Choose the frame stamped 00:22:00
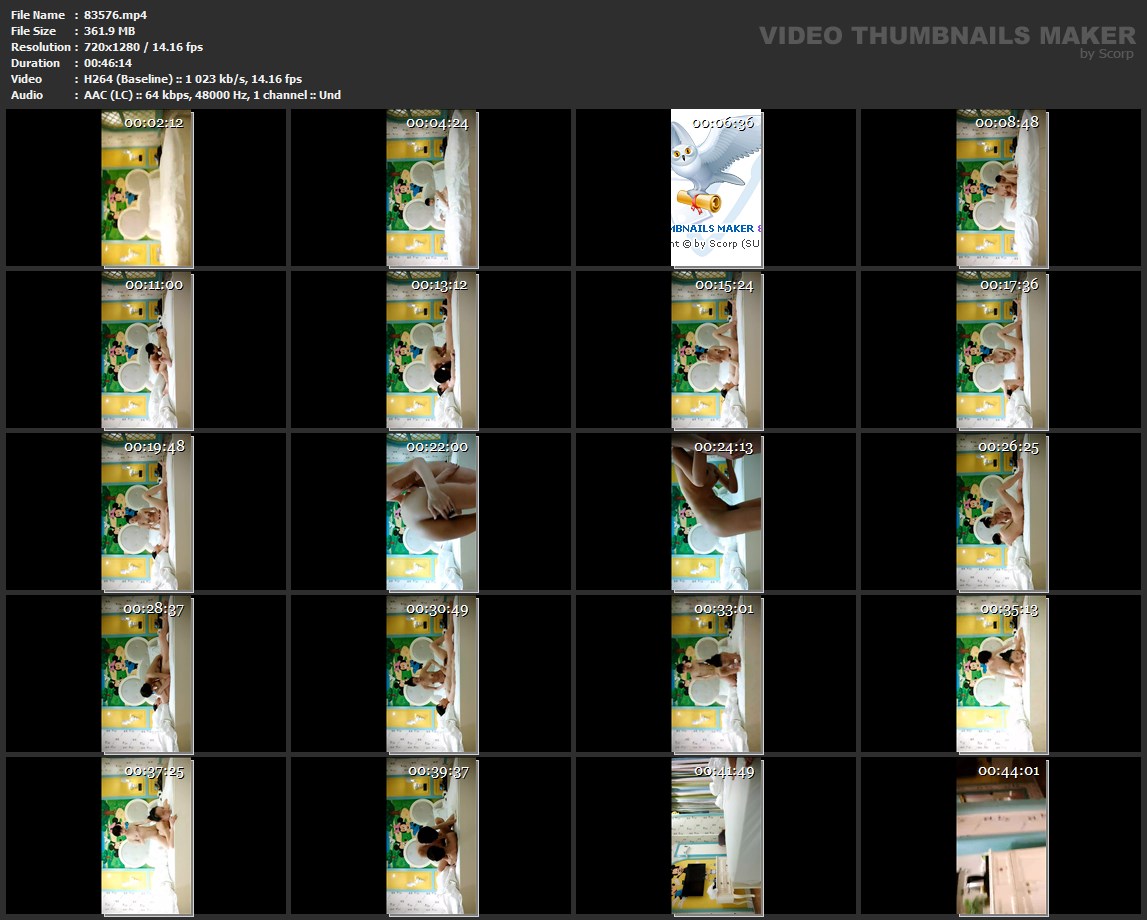Image resolution: width=1147 pixels, height=920 pixels. click(432, 512)
